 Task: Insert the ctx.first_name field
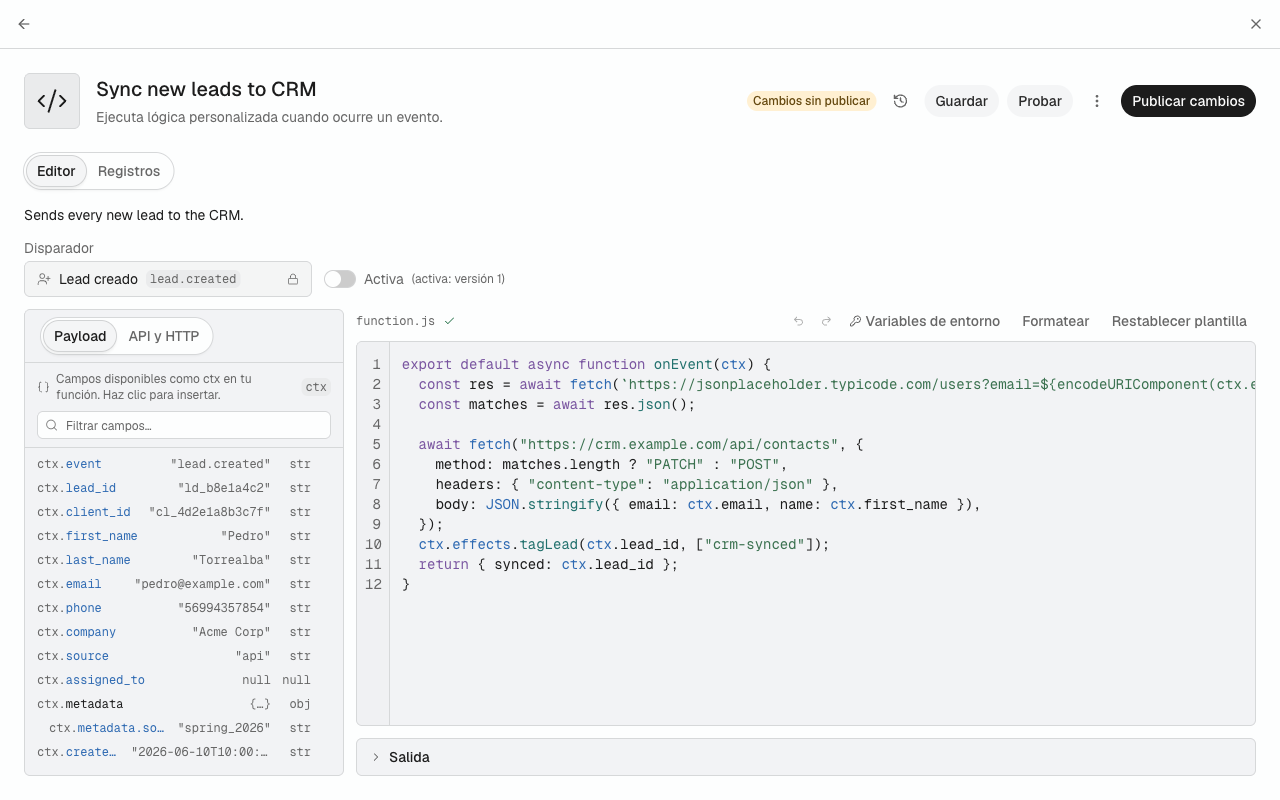click(184, 536)
